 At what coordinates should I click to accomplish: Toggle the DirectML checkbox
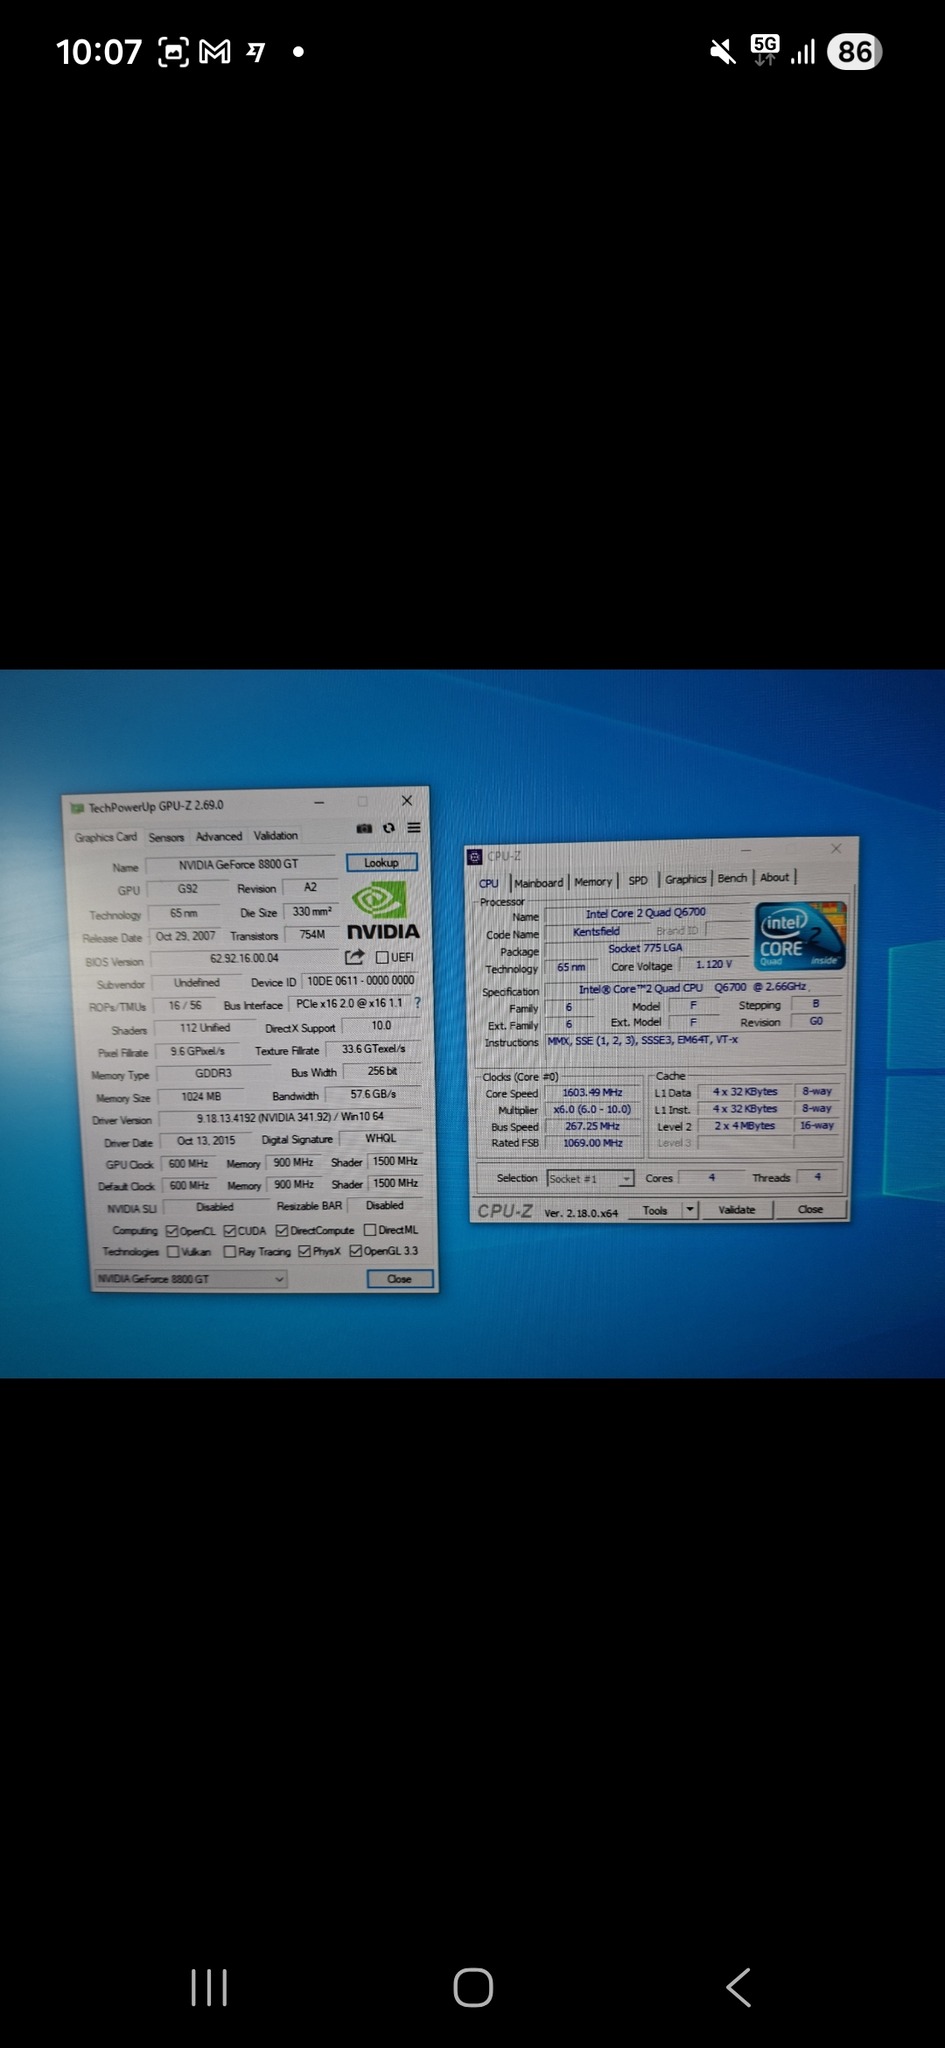(370, 1230)
